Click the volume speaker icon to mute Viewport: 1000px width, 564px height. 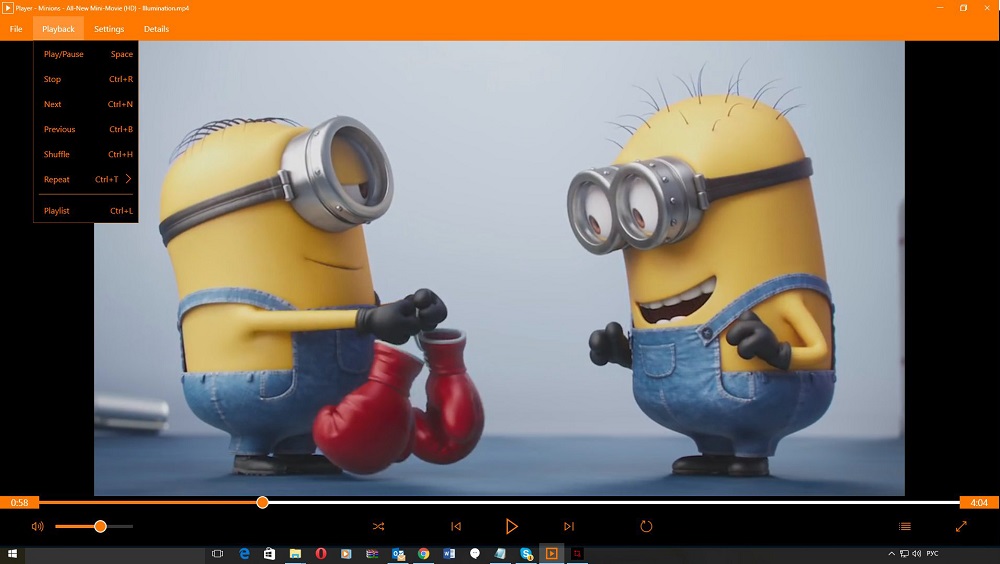[38, 526]
